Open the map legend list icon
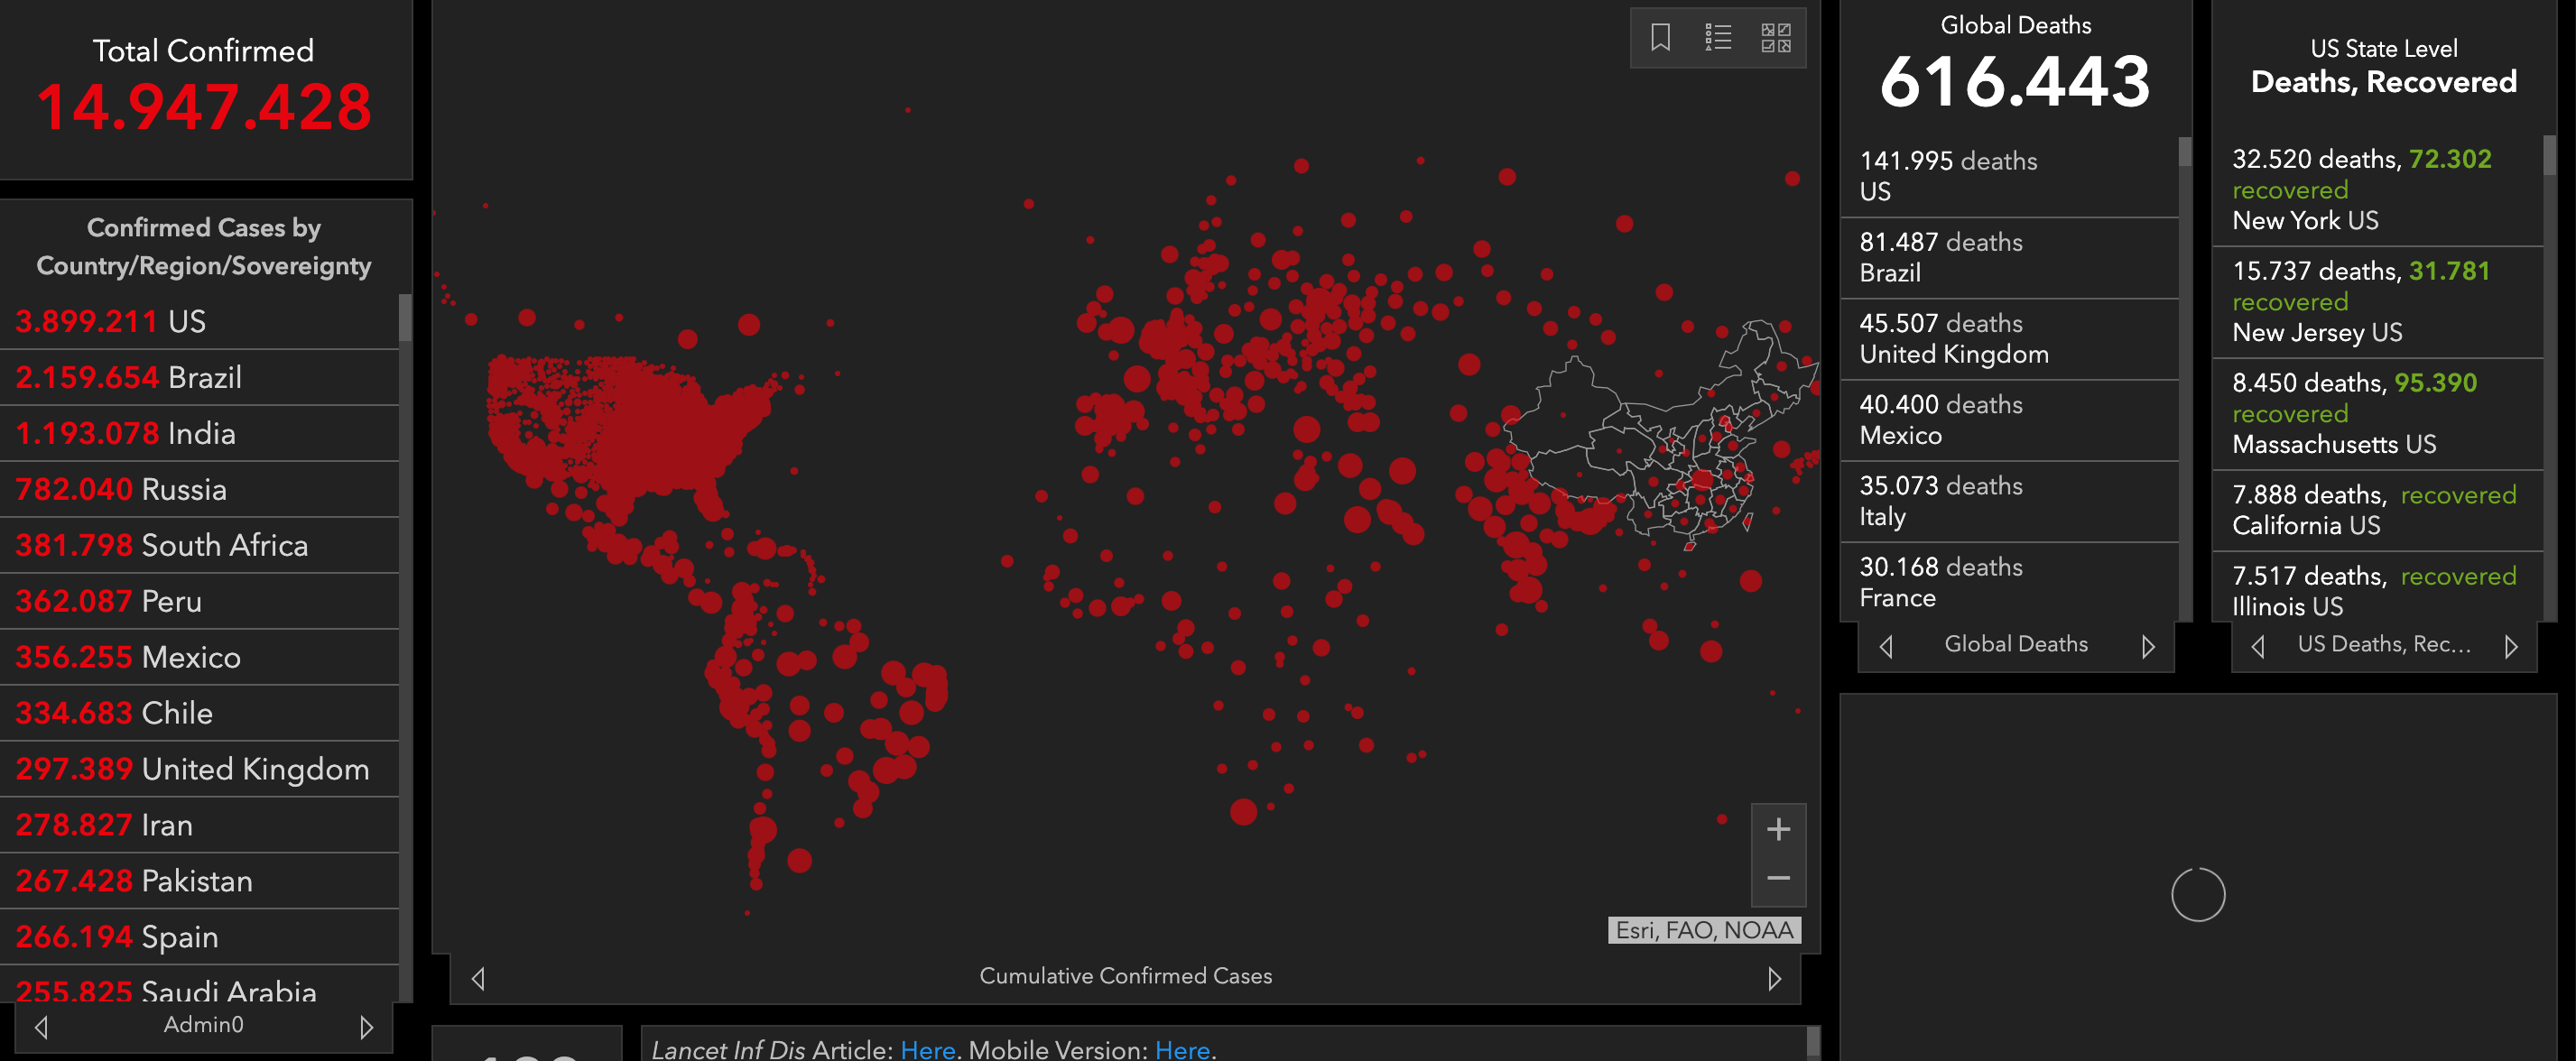2576x1061 pixels. tap(1718, 38)
